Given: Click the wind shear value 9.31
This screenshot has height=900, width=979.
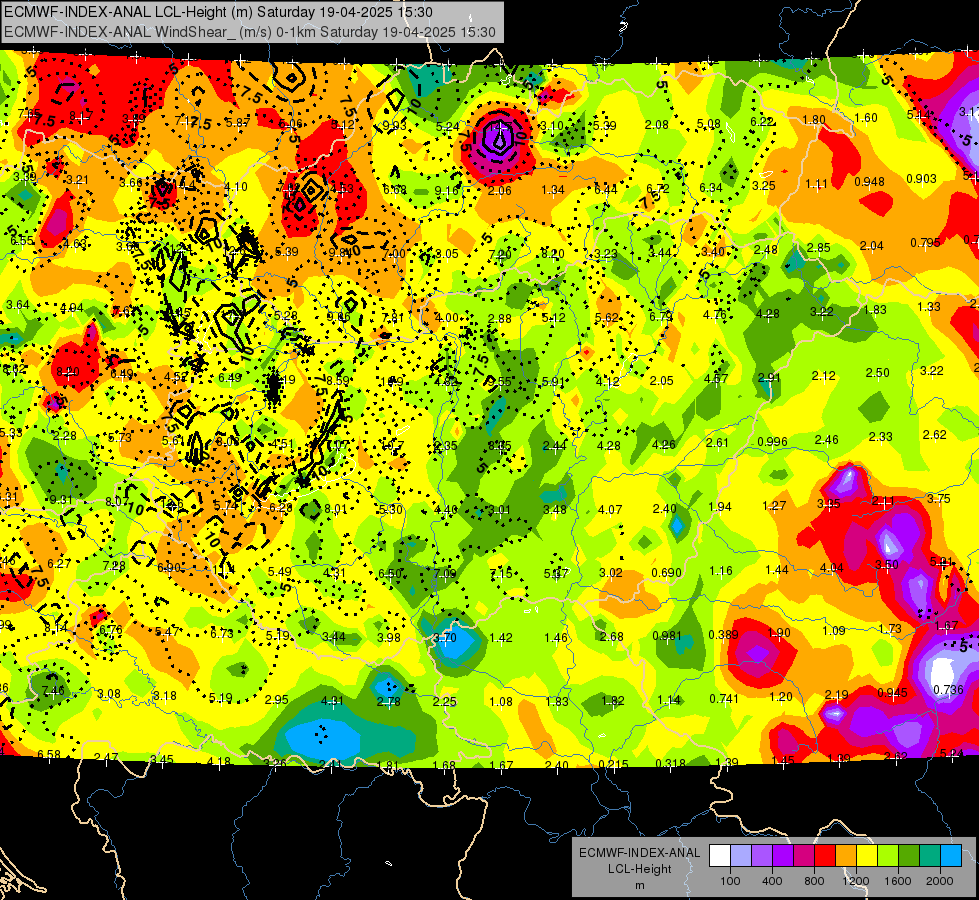Looking at the screenshot, I should (61, 500).
